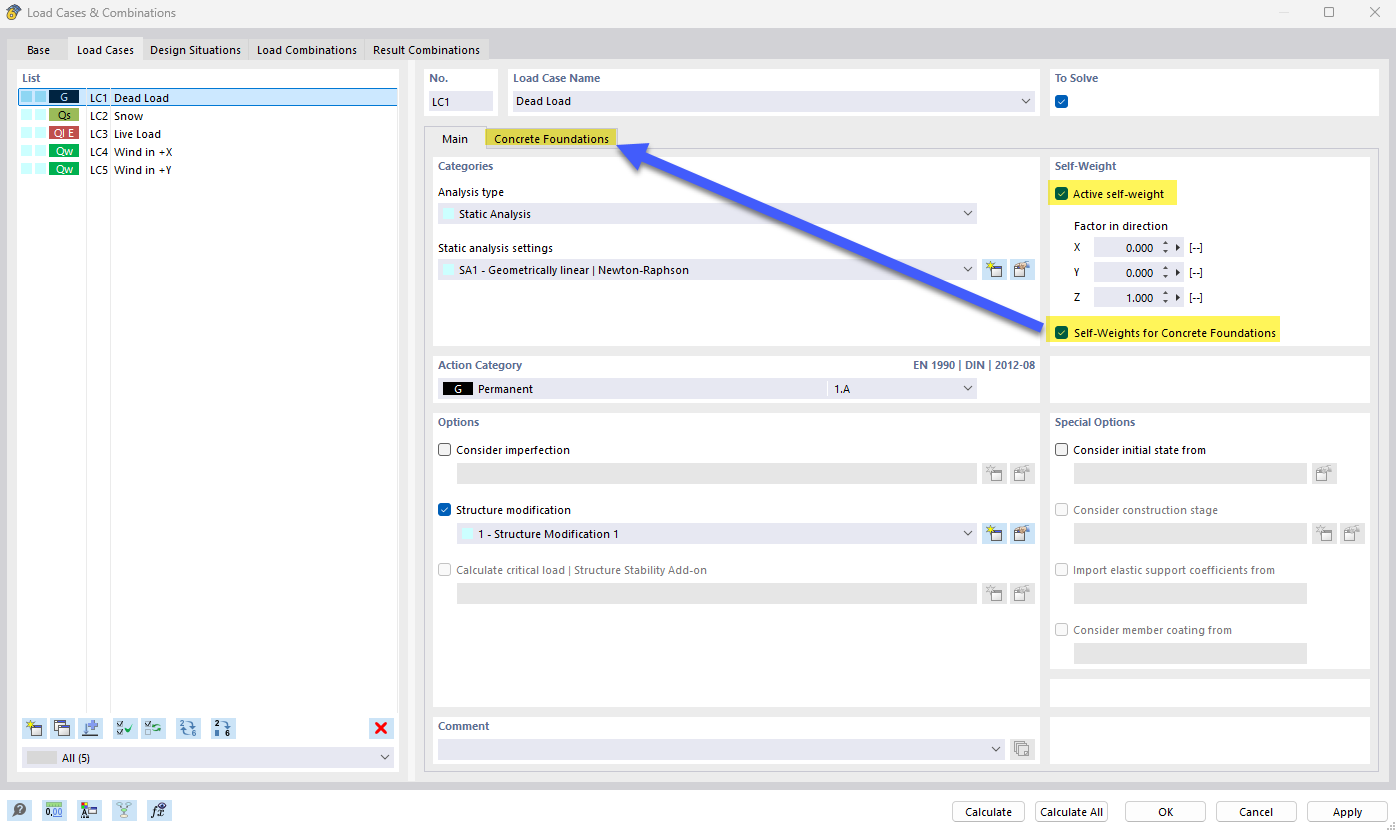Select LC3 Live Load in the list
1396x830 pixels.
coord(207,134)
